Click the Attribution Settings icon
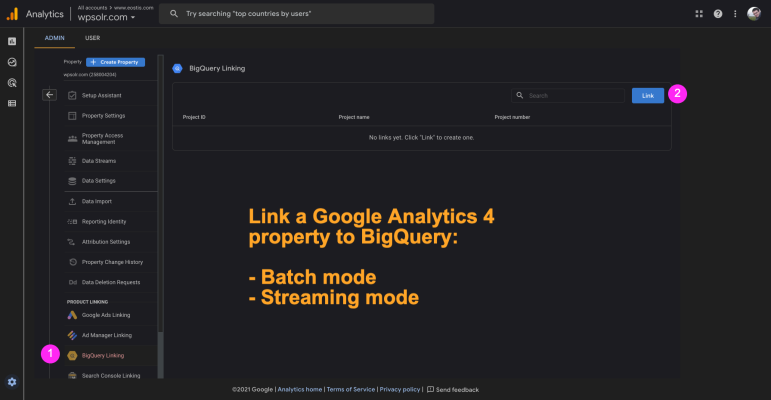Viewport: 771px width, 400px height. [71, 242]
